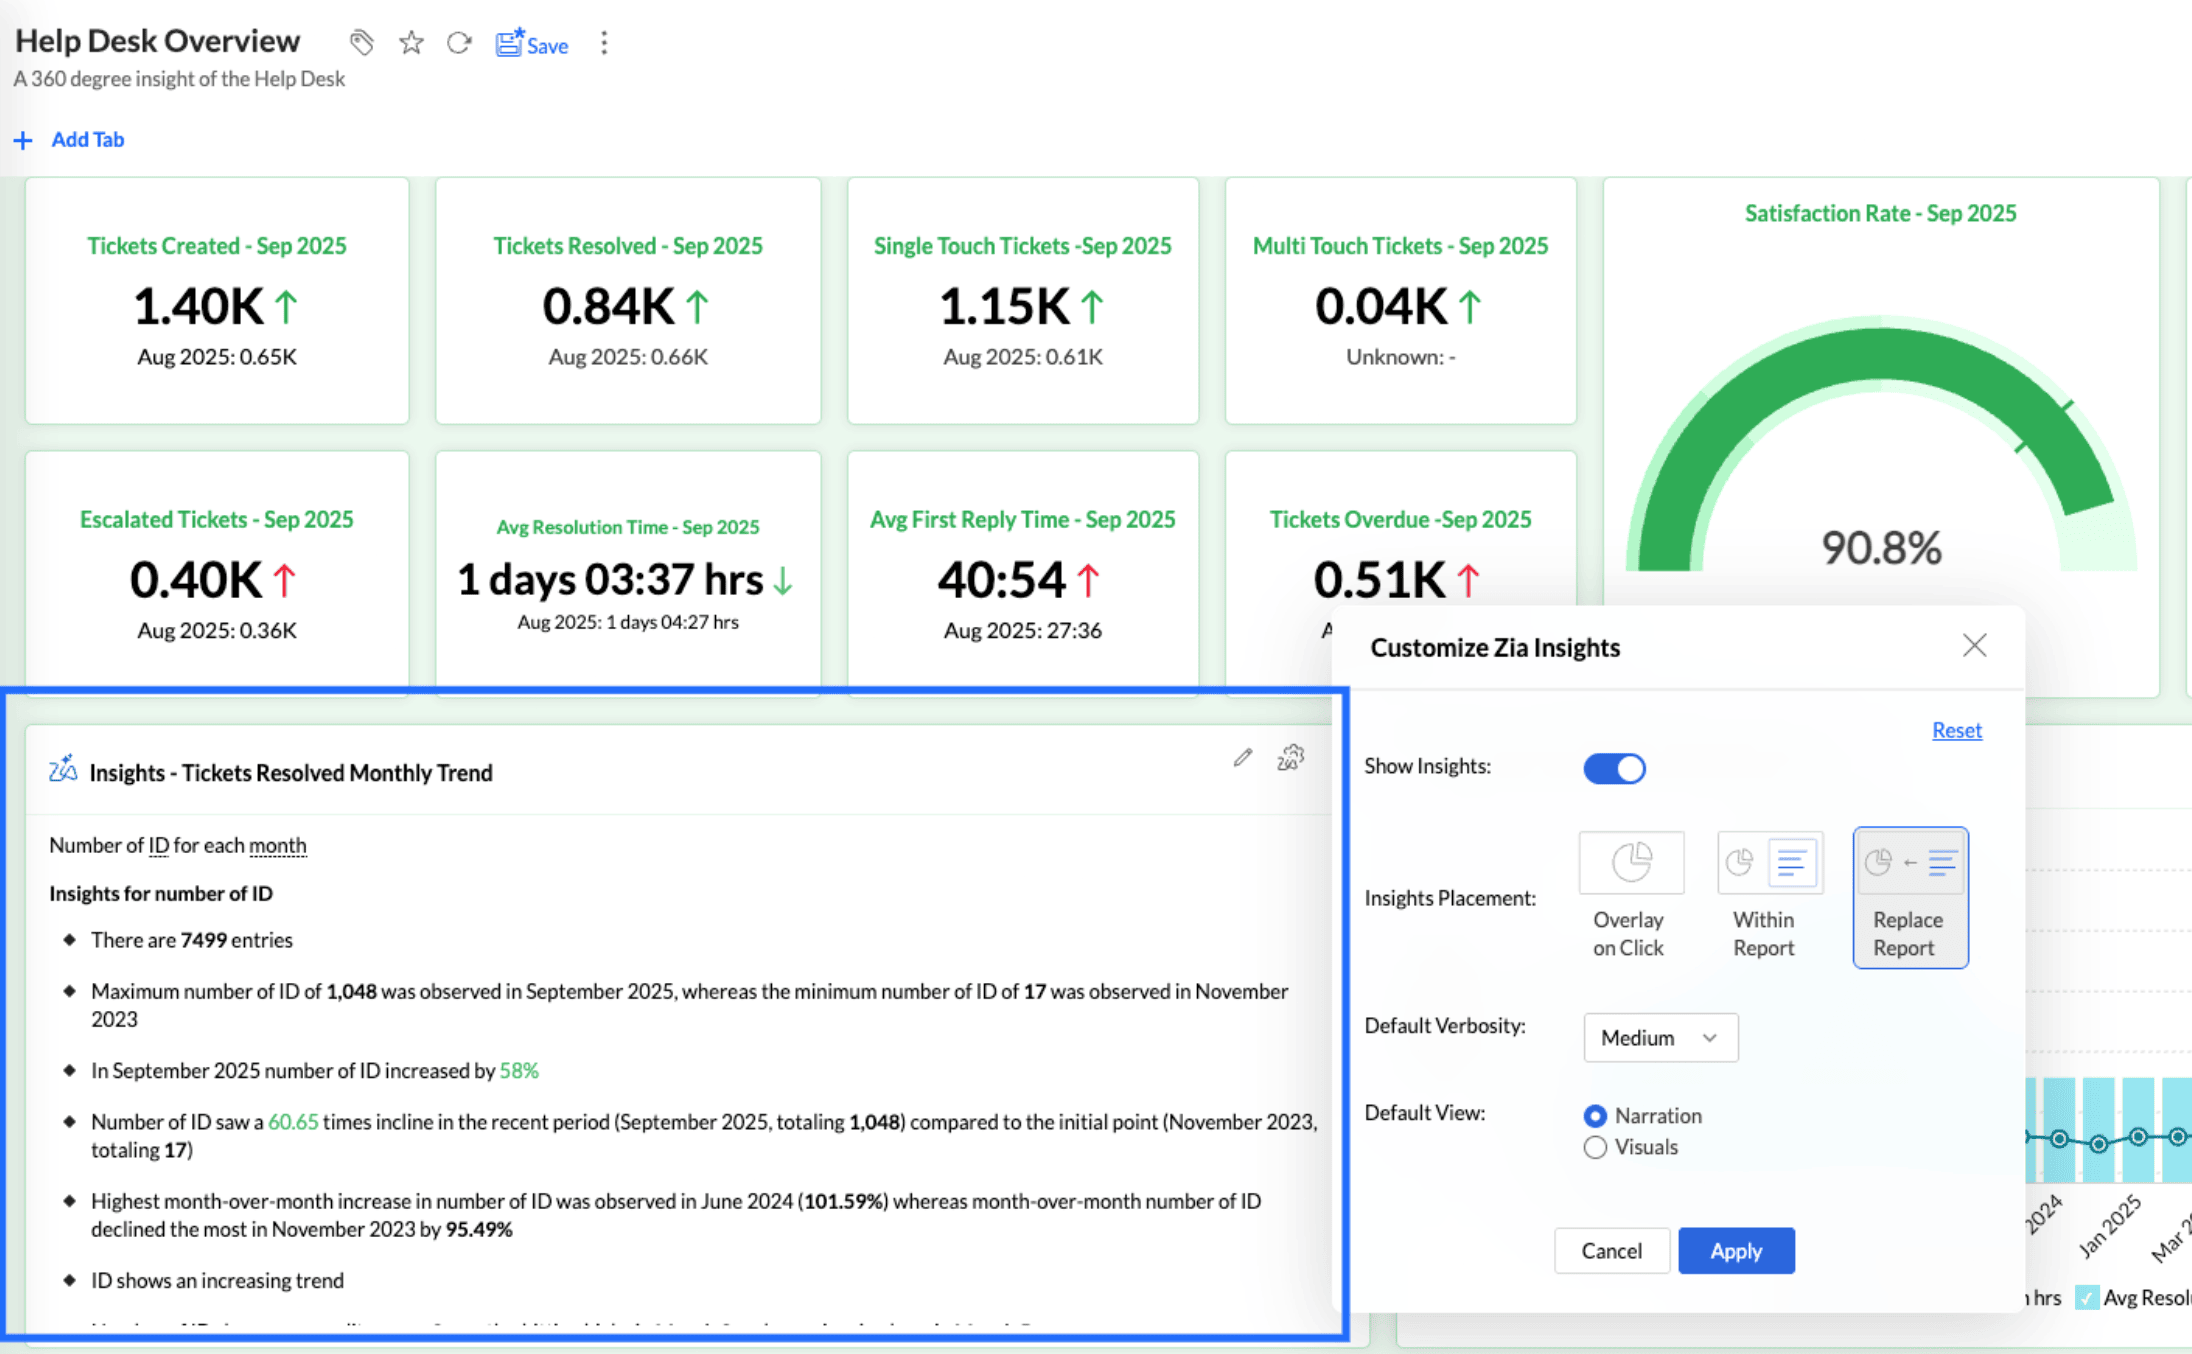This screenshot has height=1354, width=2192.
Task: Open Zia settings icon on Insights widget
Action: pos(1291,758)
